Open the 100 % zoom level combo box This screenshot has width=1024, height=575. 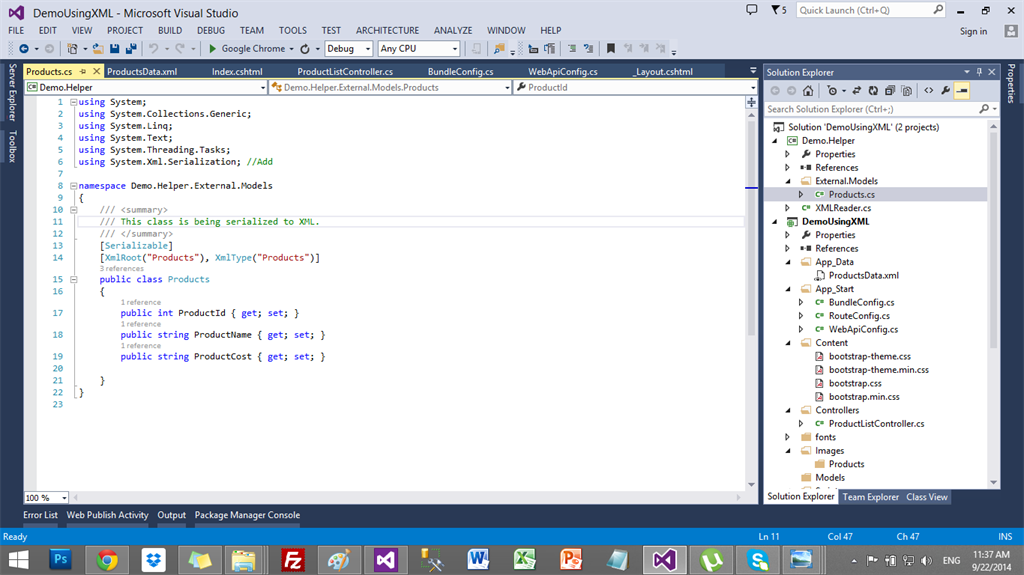click(x=64, y=498)
